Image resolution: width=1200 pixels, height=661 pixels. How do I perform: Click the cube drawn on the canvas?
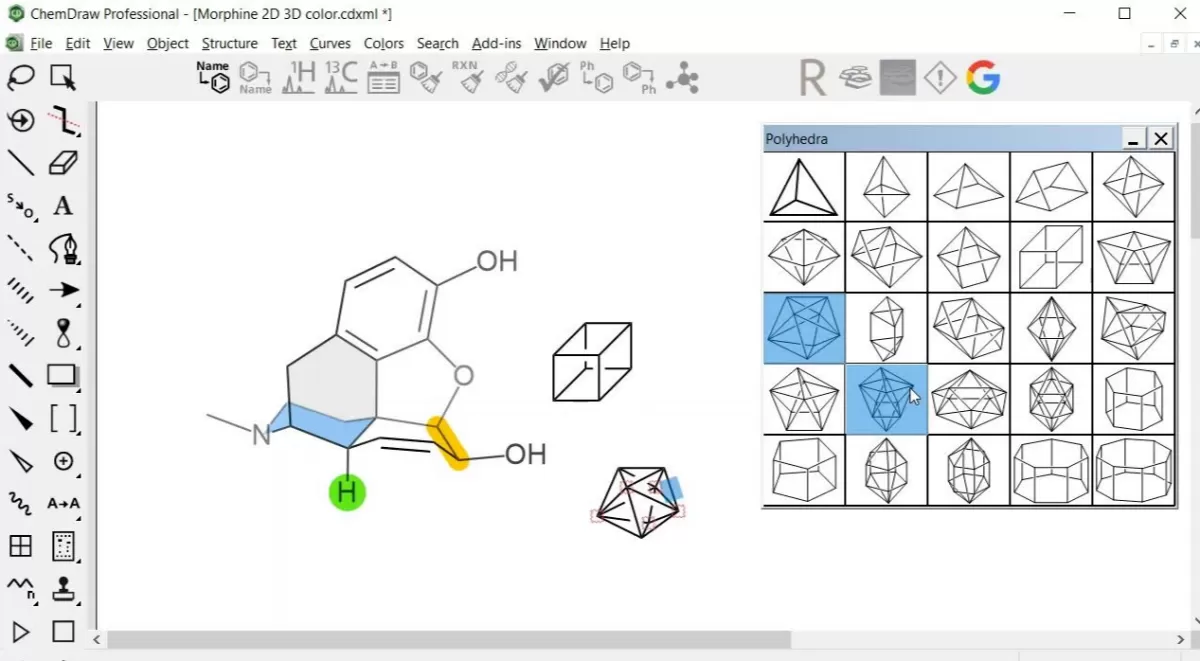592,362
